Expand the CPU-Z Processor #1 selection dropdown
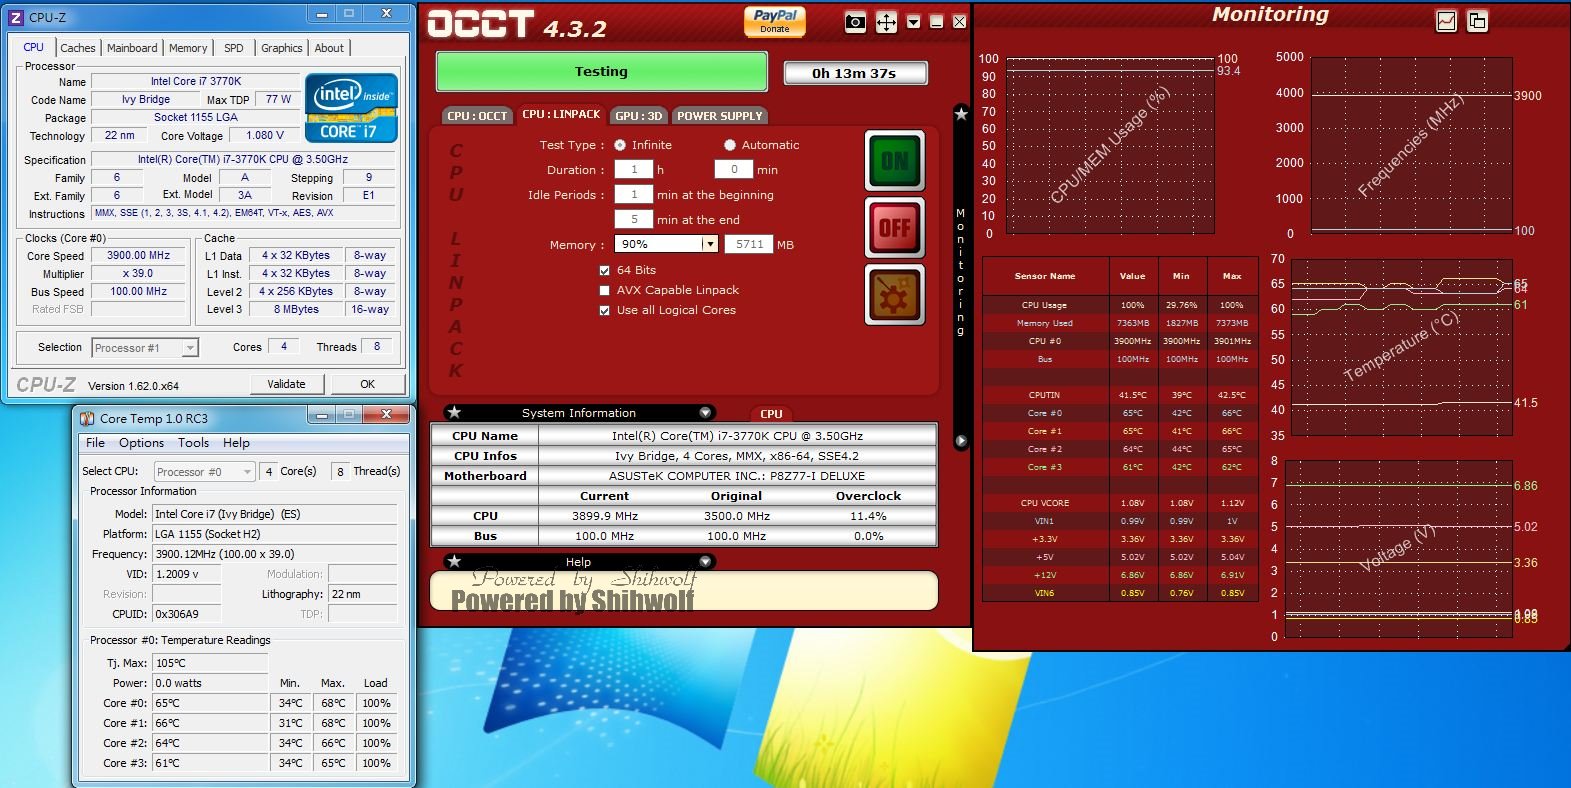This screenshot has width=1571, height=788. coord(190,348)
